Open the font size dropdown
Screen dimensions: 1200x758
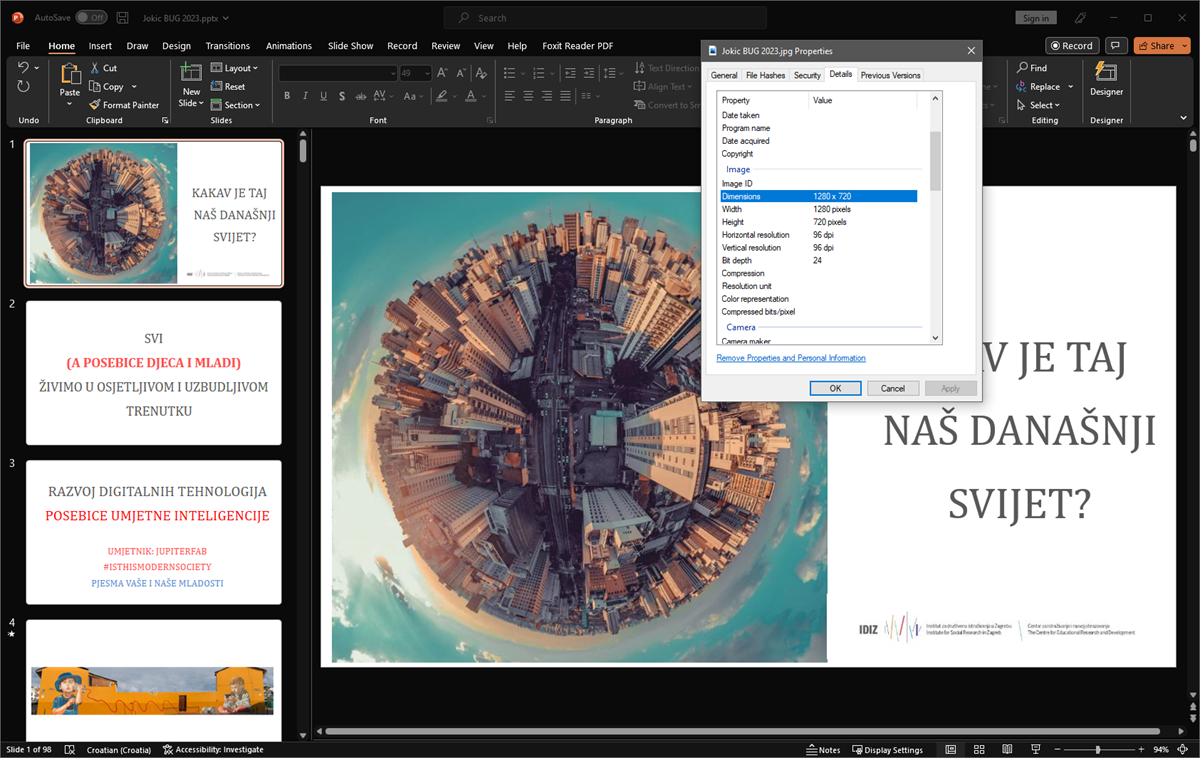427,73
